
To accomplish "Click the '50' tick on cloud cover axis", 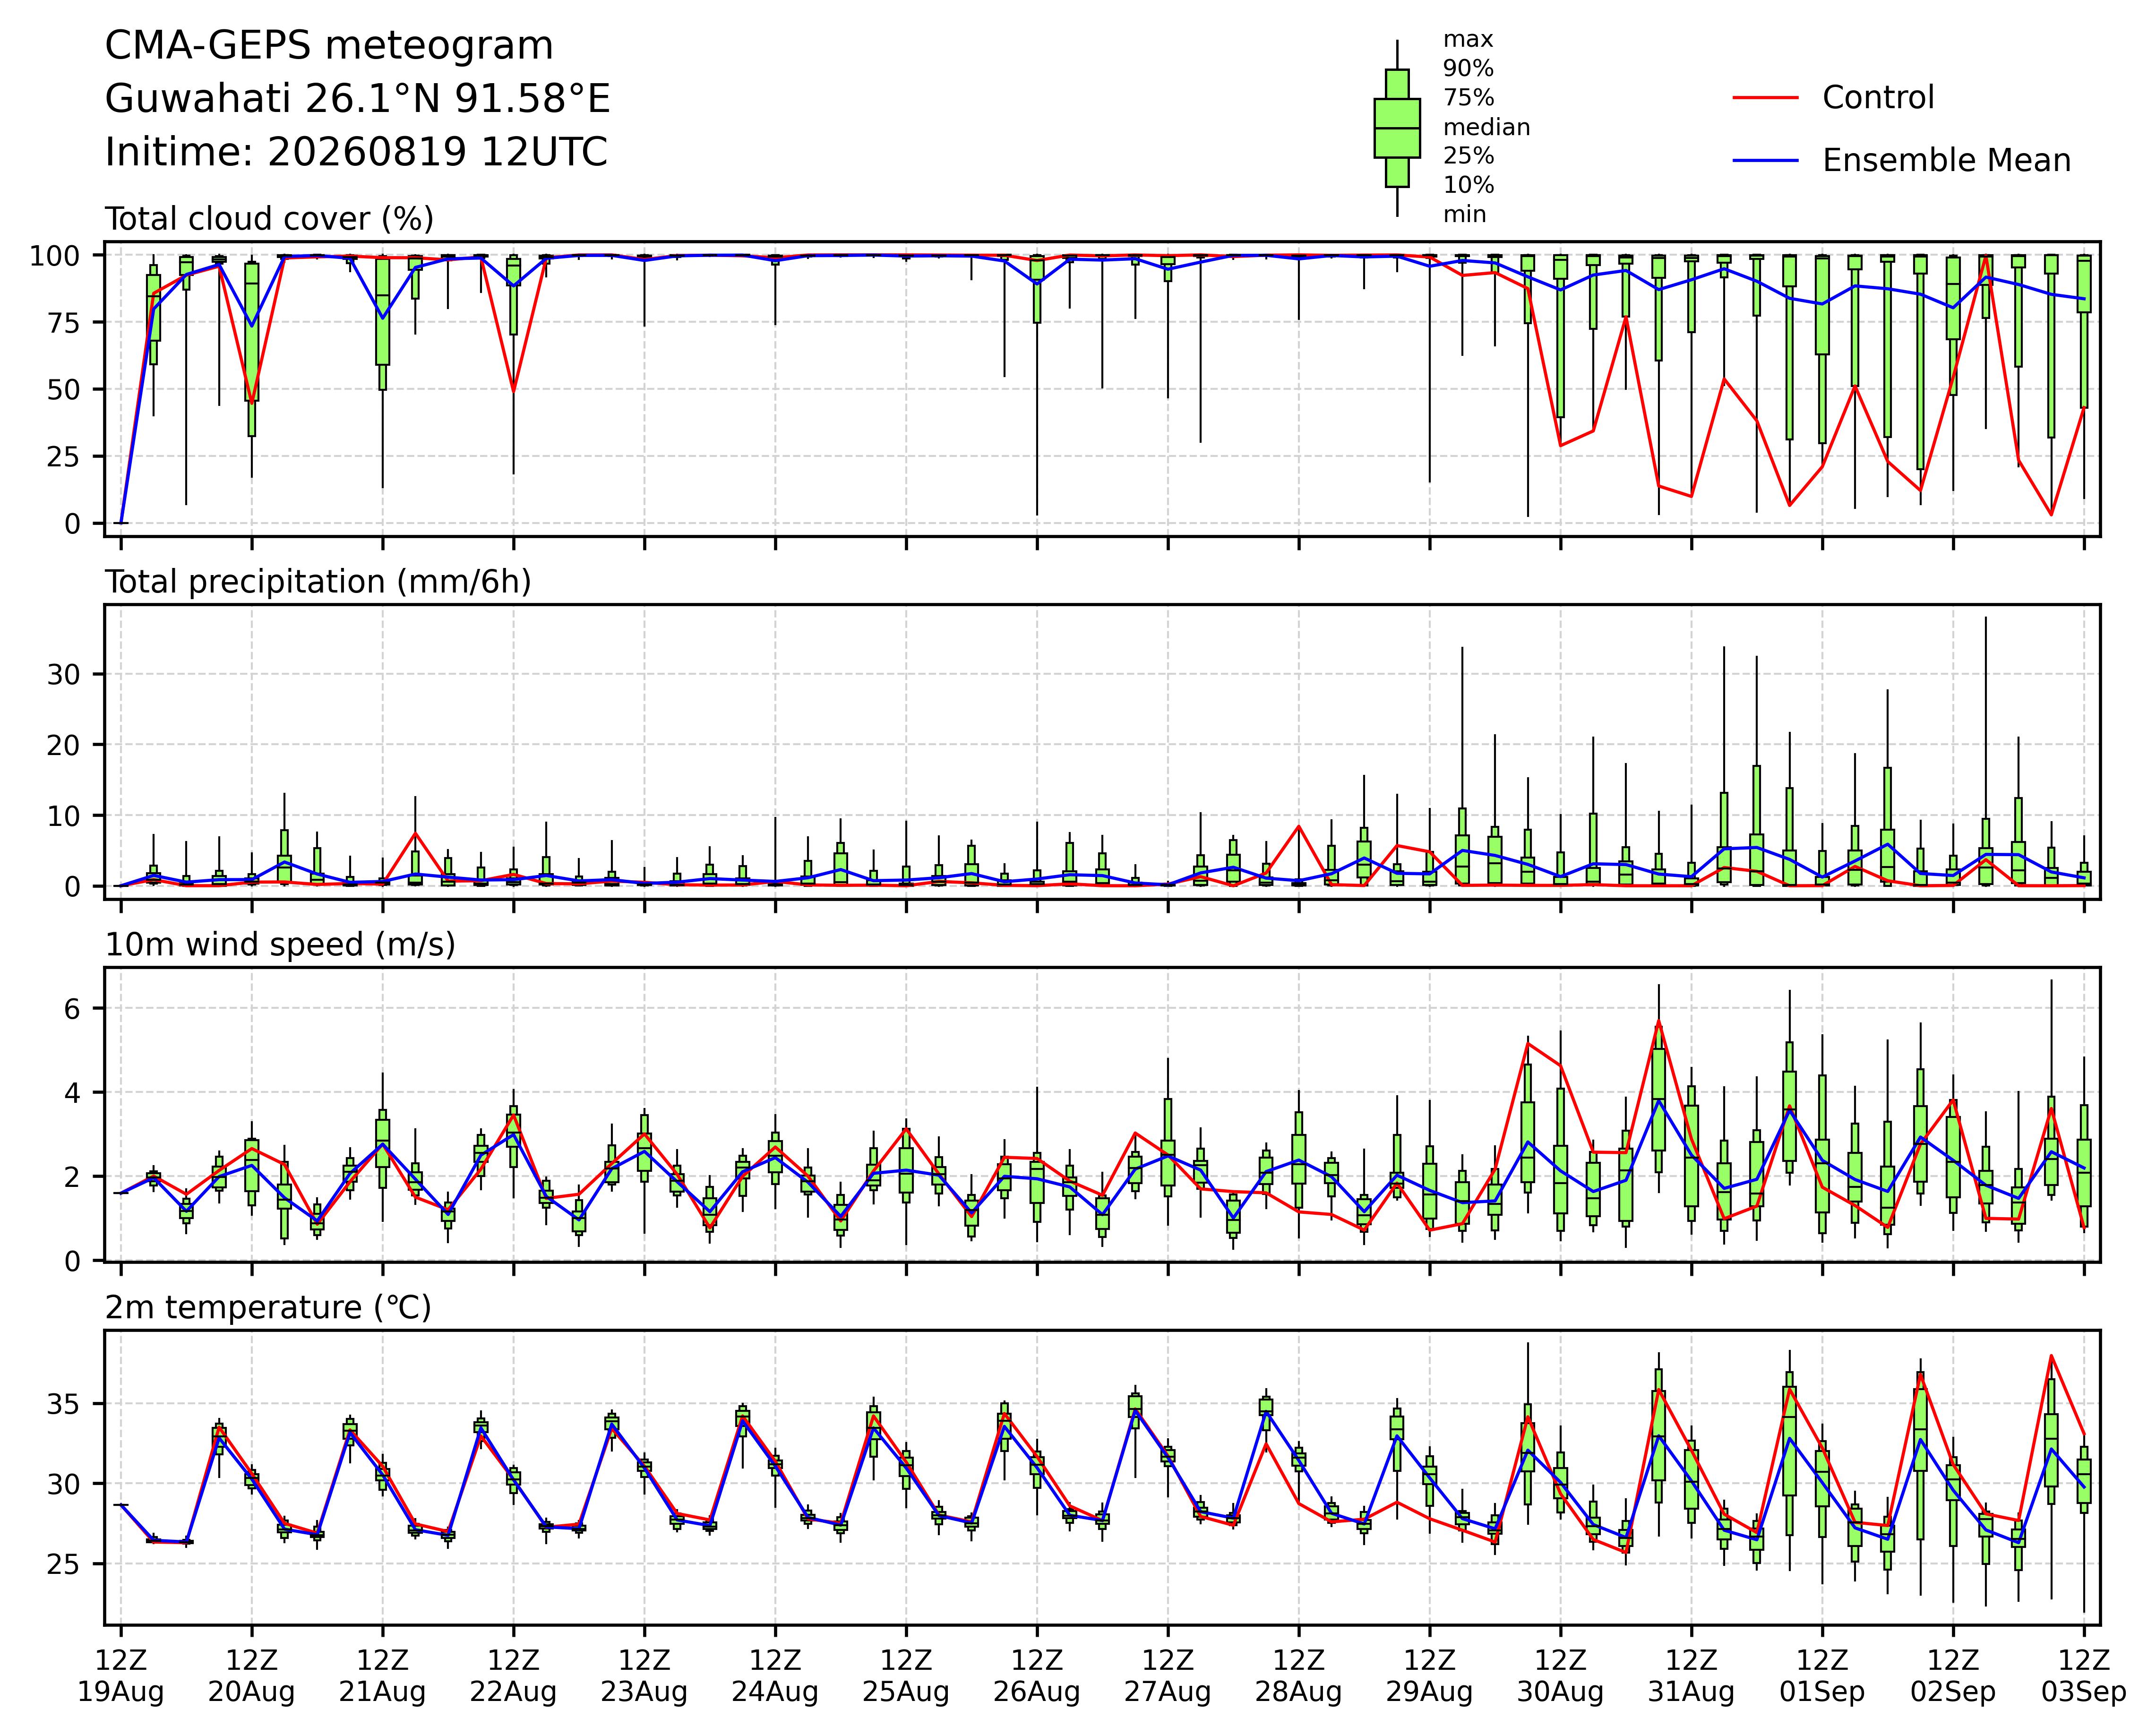I will pos(63,390).
